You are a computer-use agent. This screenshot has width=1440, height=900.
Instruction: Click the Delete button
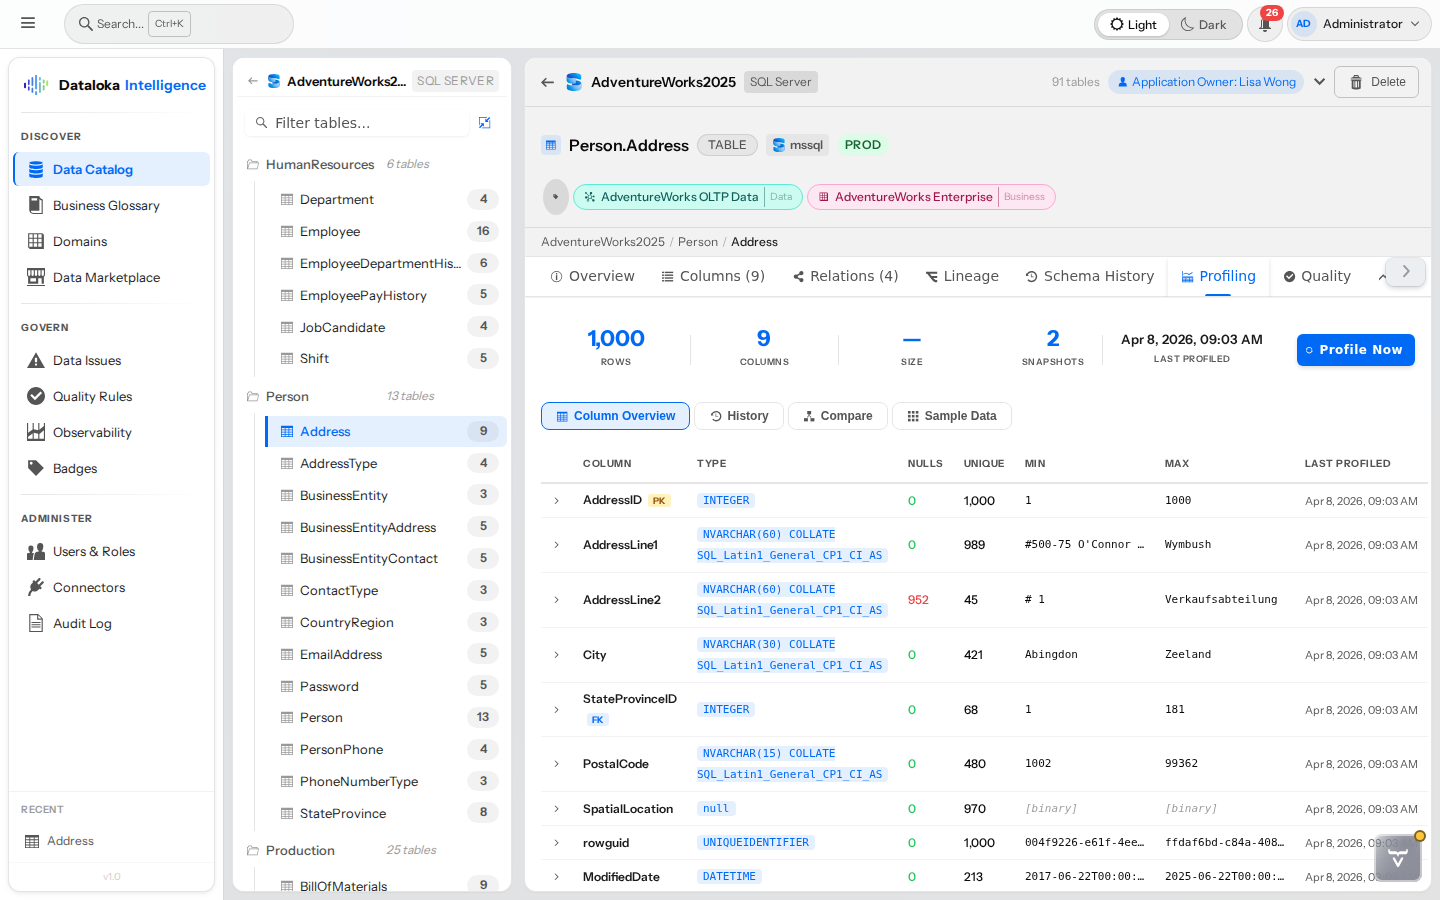1377,82
